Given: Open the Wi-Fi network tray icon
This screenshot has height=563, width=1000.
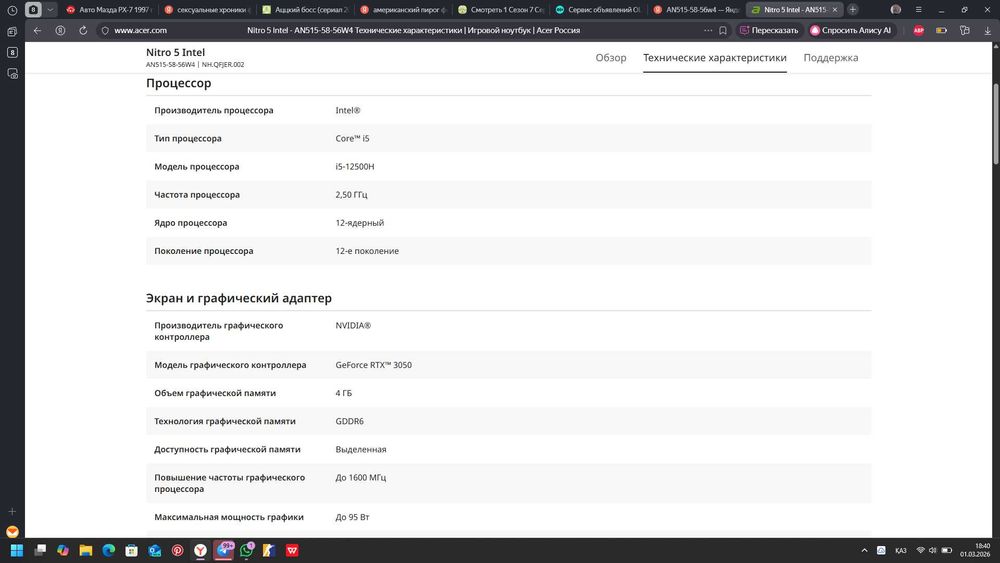Looking at the screenshot, I should [920, 550].
